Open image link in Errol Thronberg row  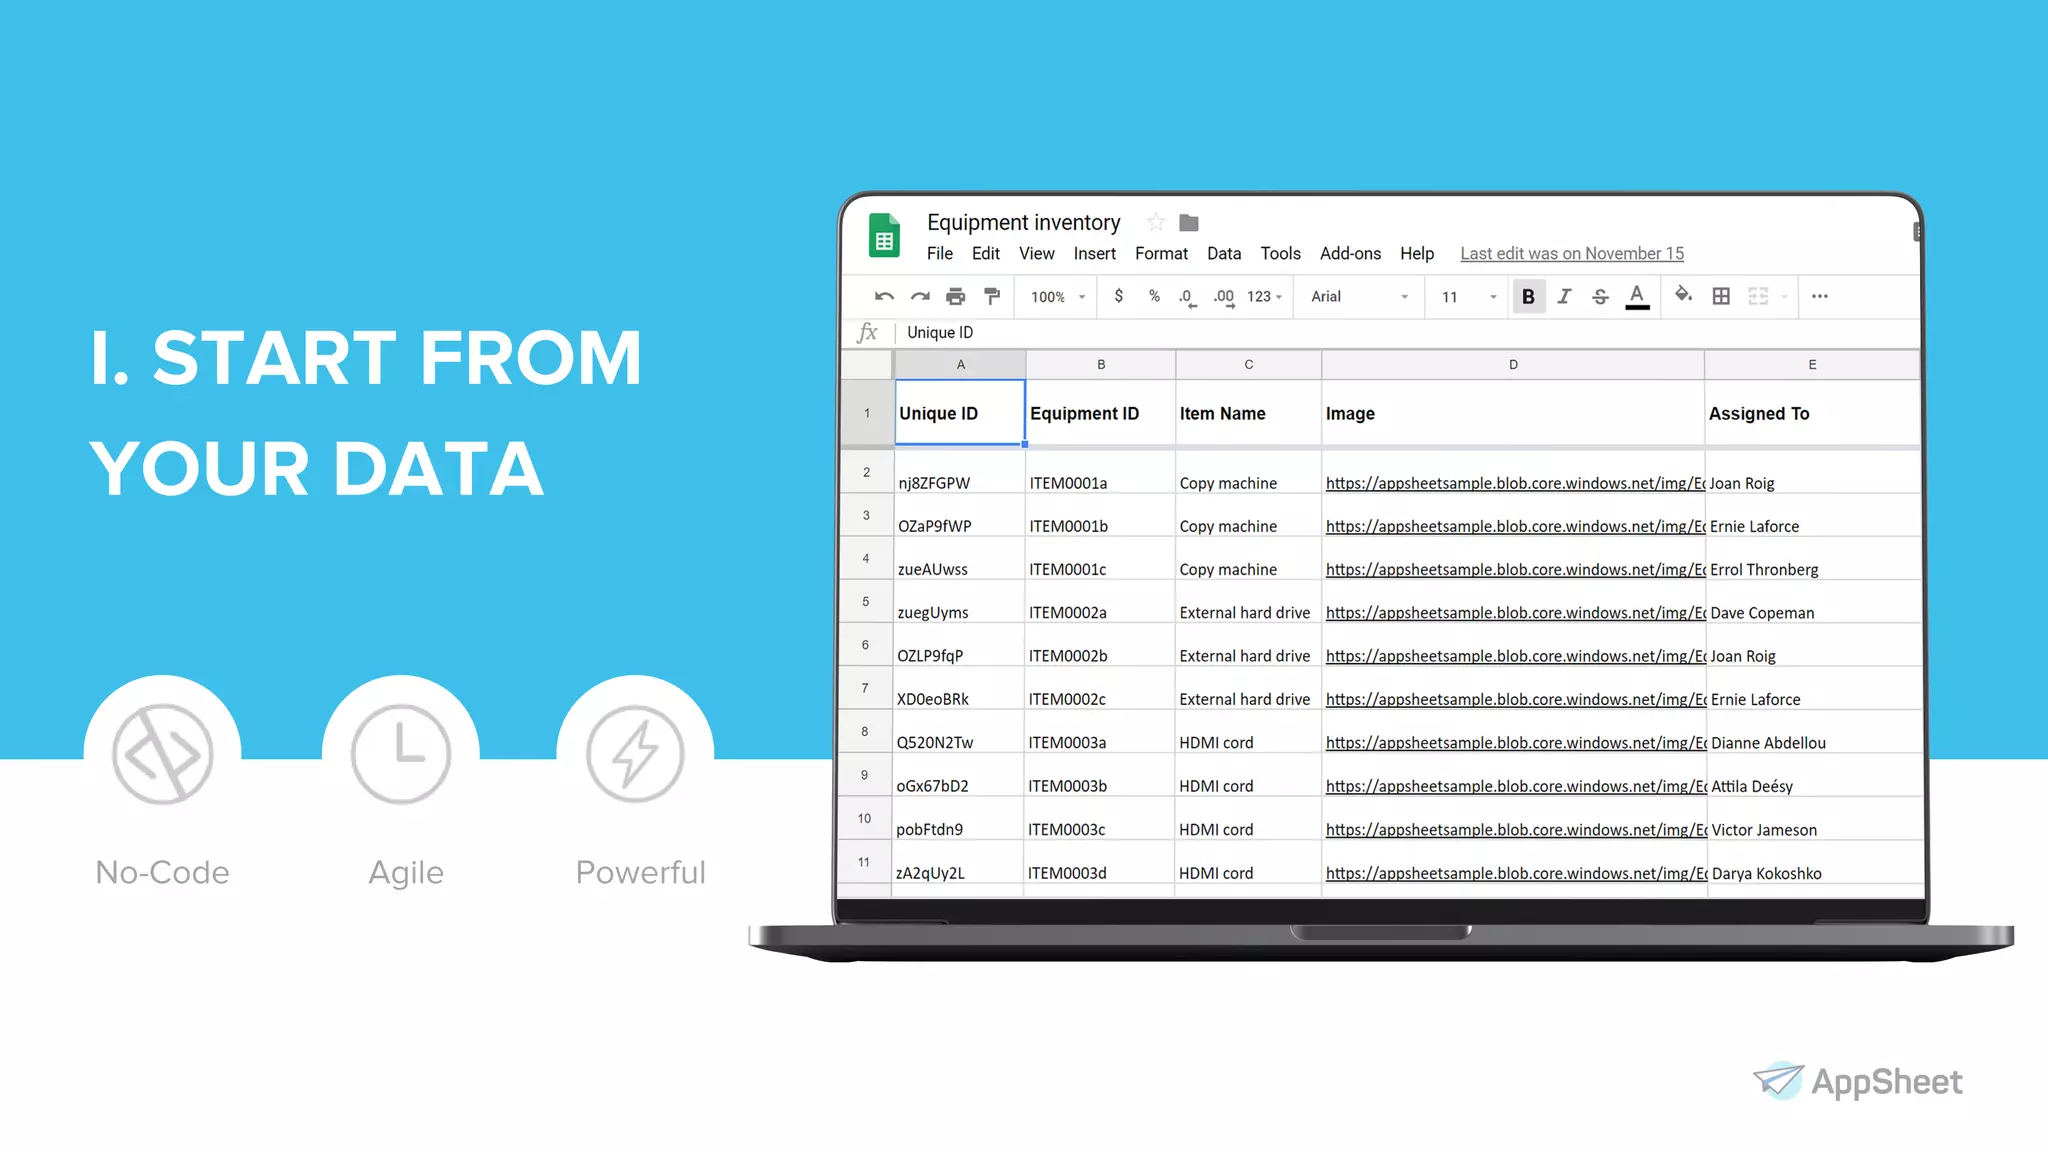pyautogui.click(x=1515, y=570)
